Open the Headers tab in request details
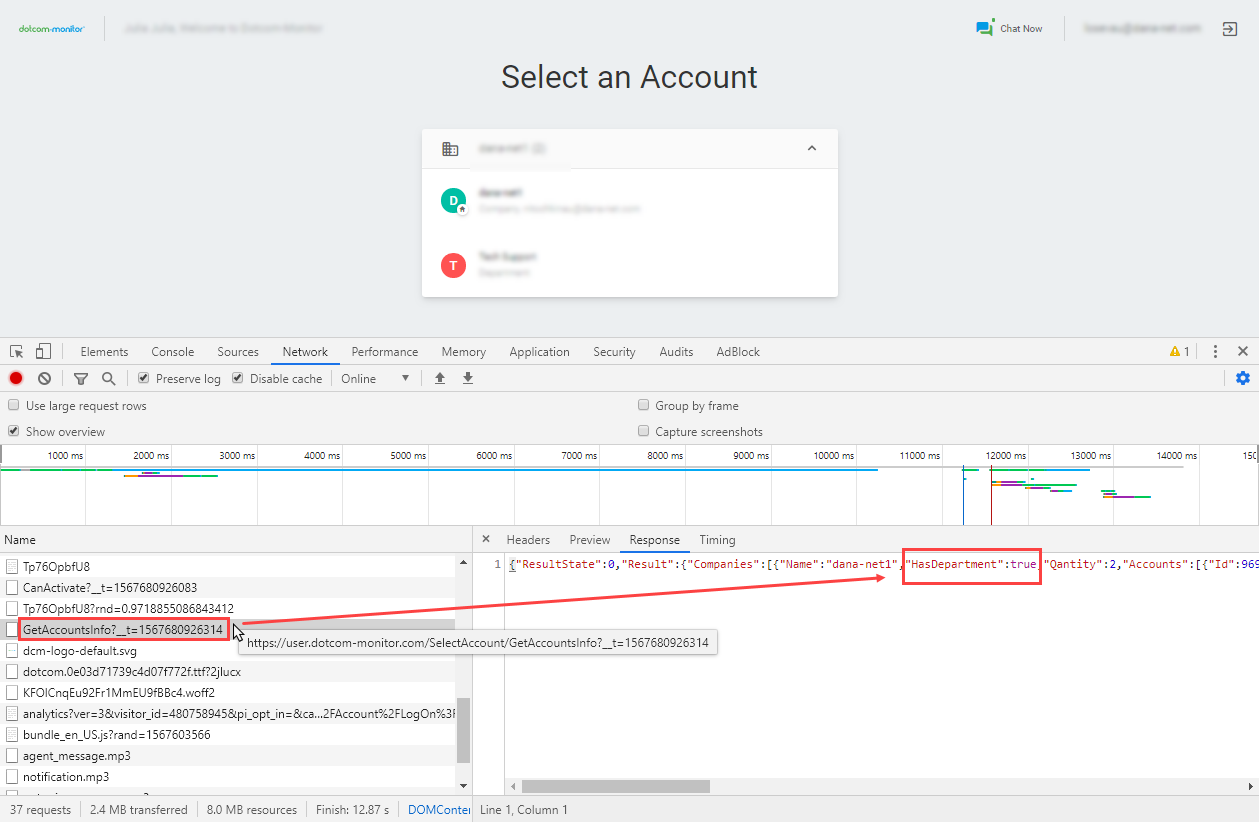This screenshot has width=1259, height=822. [528, 540]
